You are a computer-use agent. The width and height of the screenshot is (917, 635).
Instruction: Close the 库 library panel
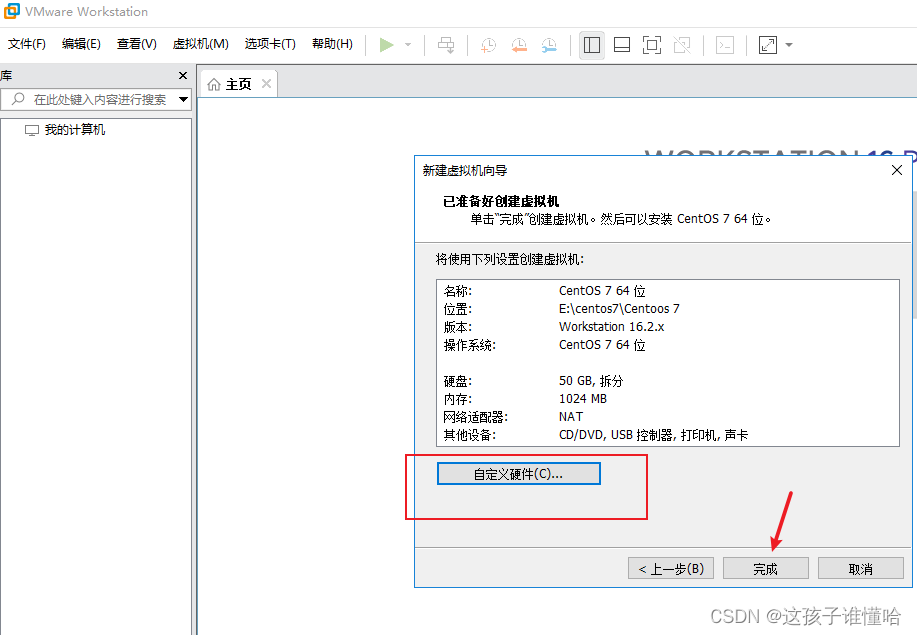[182, 75]
